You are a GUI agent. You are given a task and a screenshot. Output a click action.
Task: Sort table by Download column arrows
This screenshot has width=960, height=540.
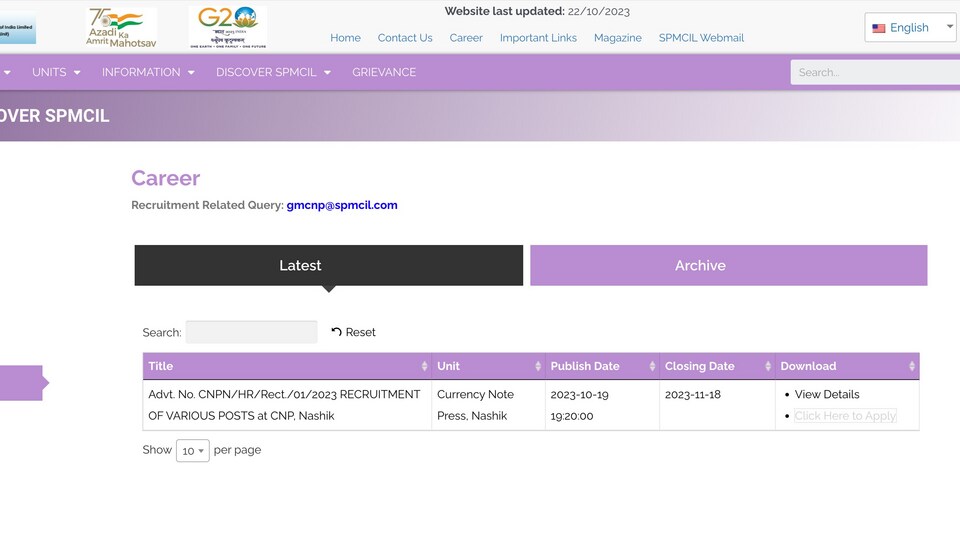click(x=912, y=366)
